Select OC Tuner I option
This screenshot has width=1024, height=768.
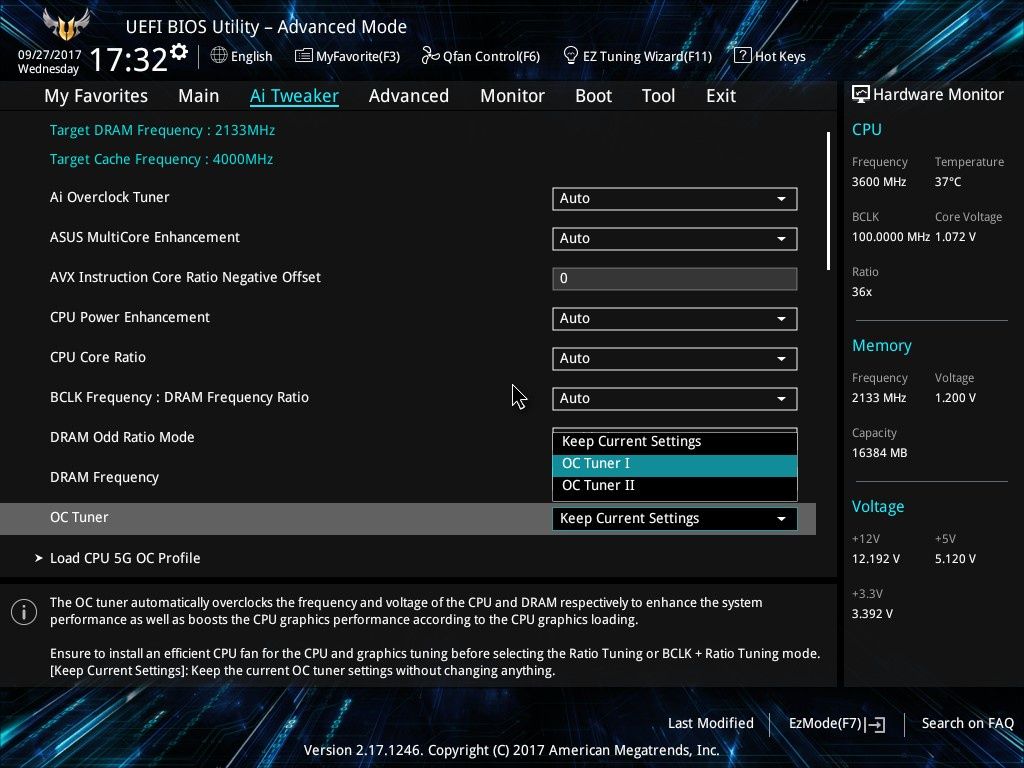[x=675, y=464]
